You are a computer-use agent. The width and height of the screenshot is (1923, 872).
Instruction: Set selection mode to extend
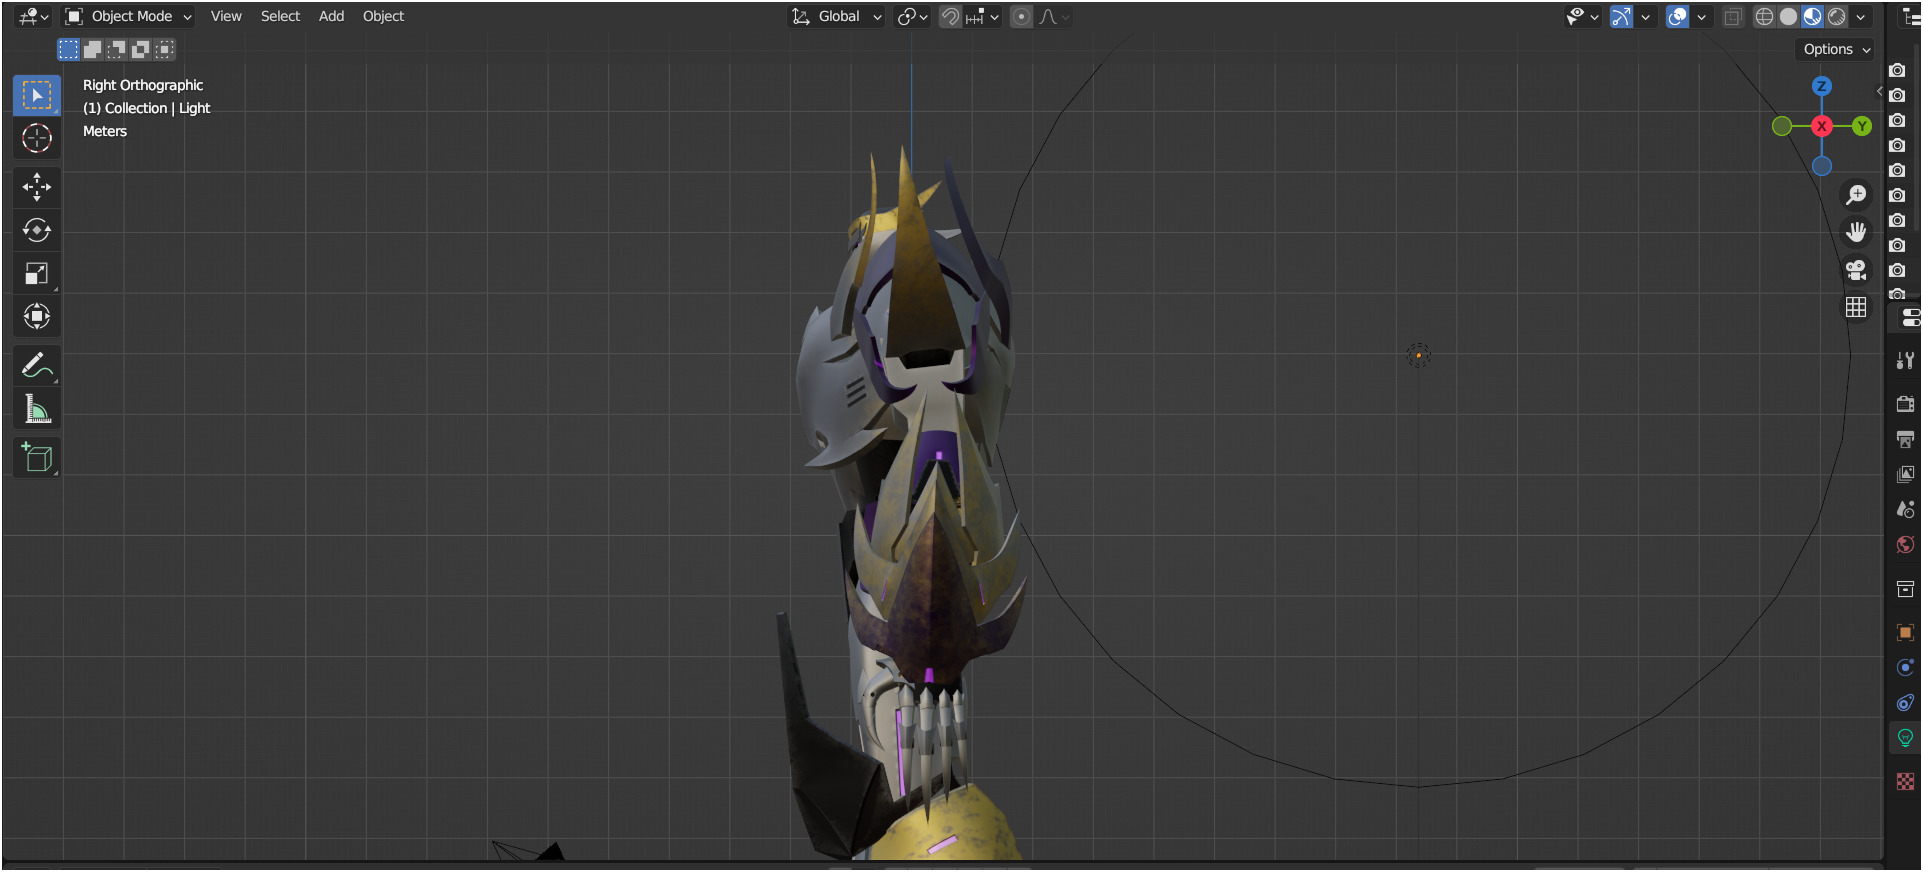pos(92,49)
